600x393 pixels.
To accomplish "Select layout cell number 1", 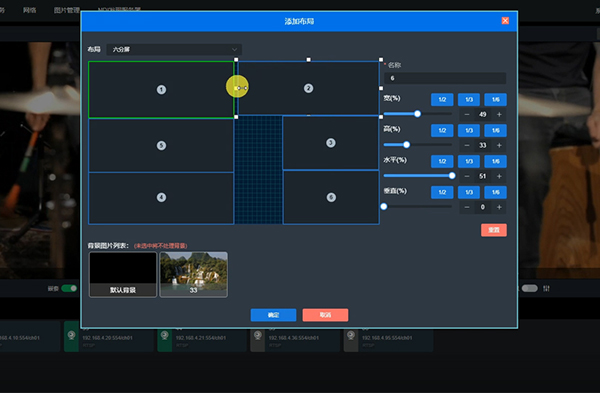I will pos(161,90).
